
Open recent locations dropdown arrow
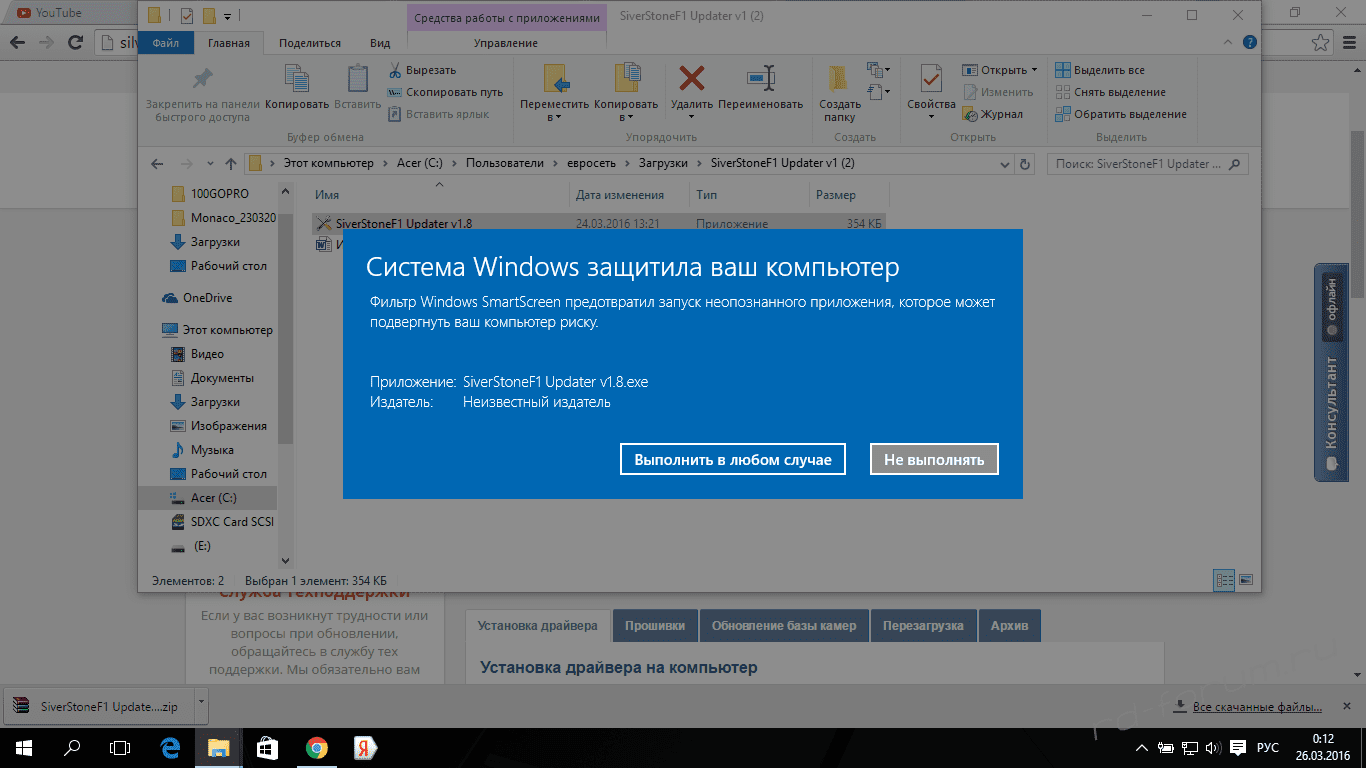pos(209,163)
